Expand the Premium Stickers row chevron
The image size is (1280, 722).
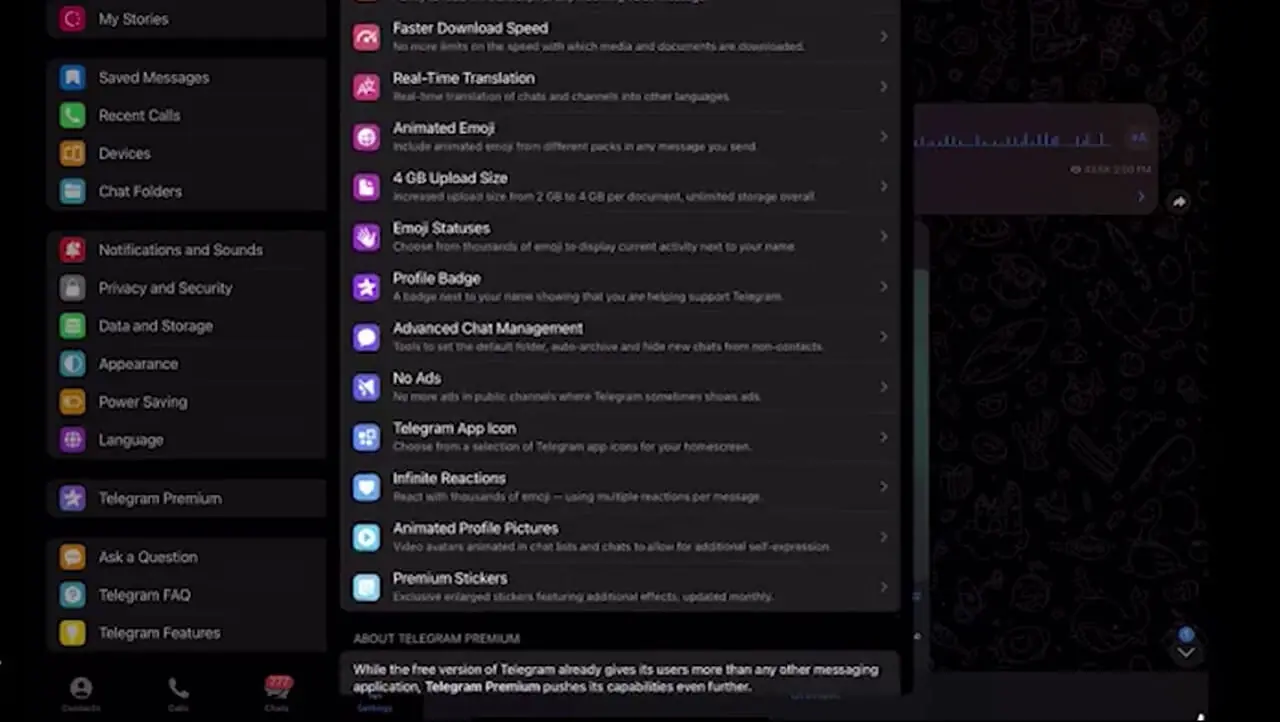pos(884,587)
